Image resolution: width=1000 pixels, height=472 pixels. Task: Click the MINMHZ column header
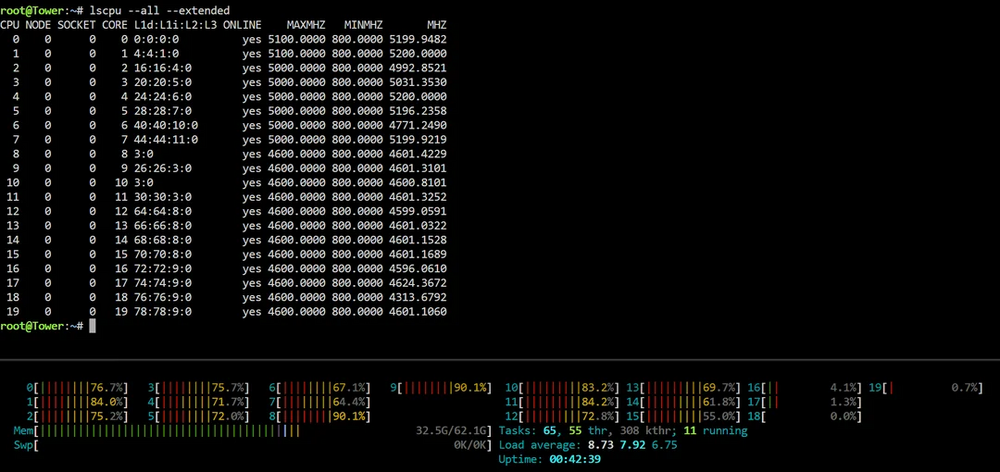click(x=364, y=25)
